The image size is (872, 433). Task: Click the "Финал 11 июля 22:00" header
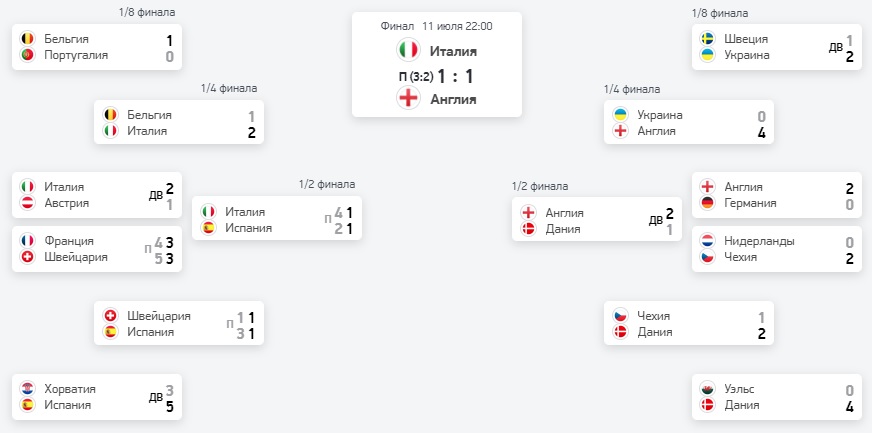(x=436, y=26)
